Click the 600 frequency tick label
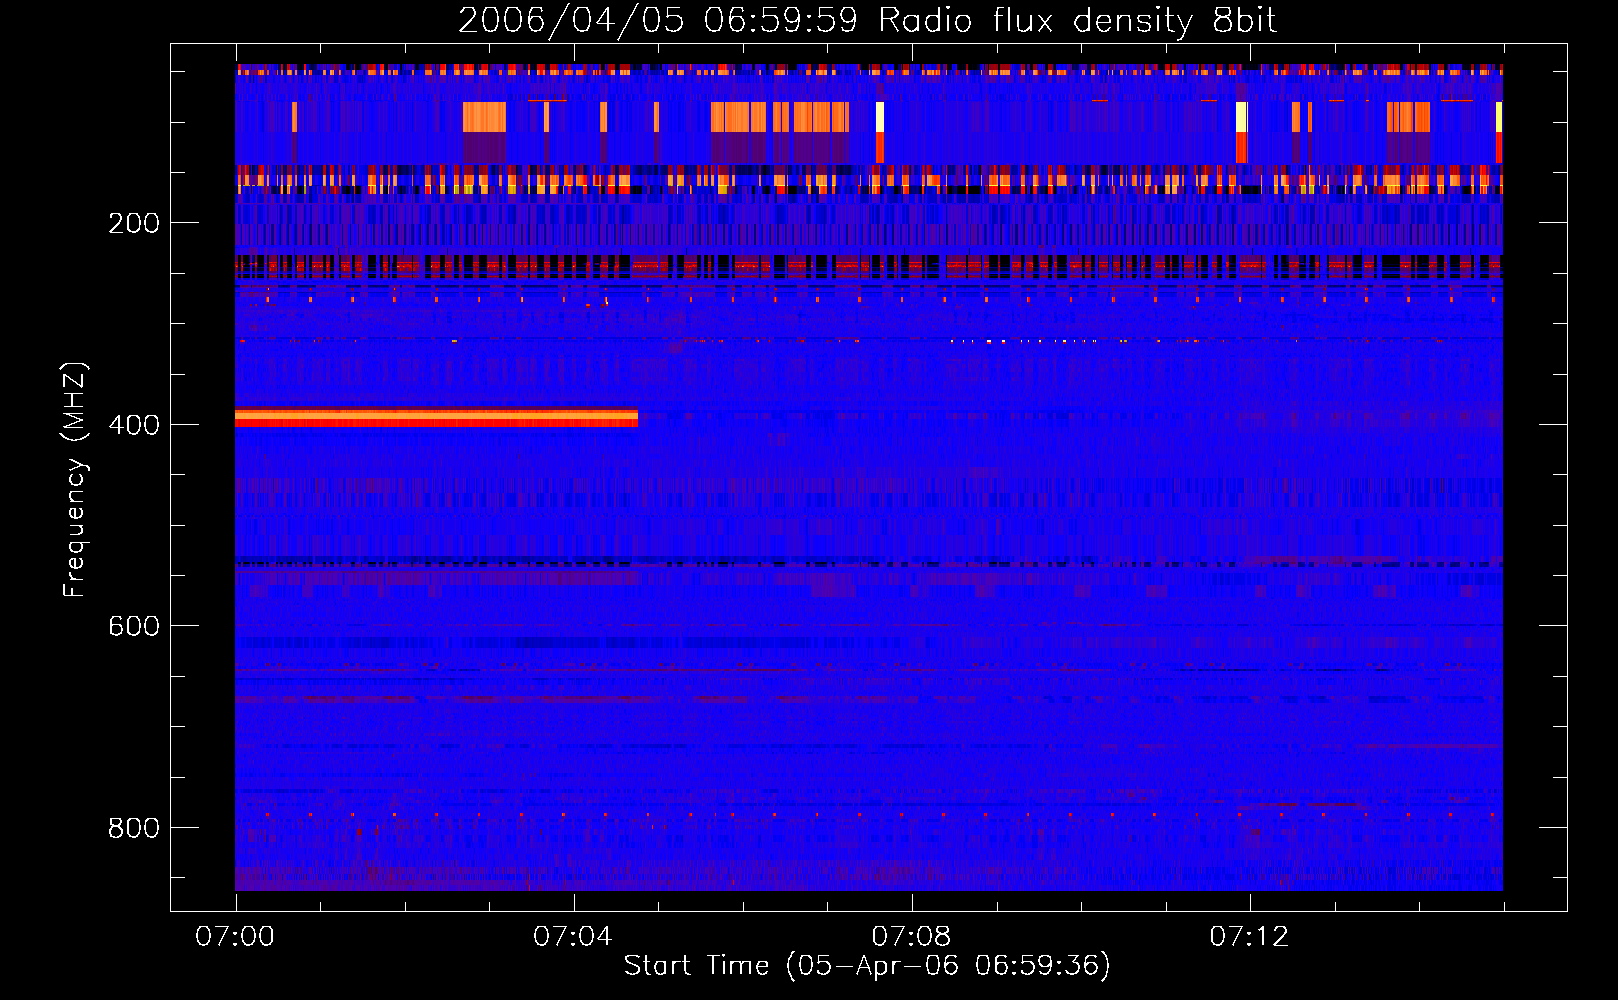Image resolution: width=1618 pixels, height=1000 pixels. (x=134, y=626)
